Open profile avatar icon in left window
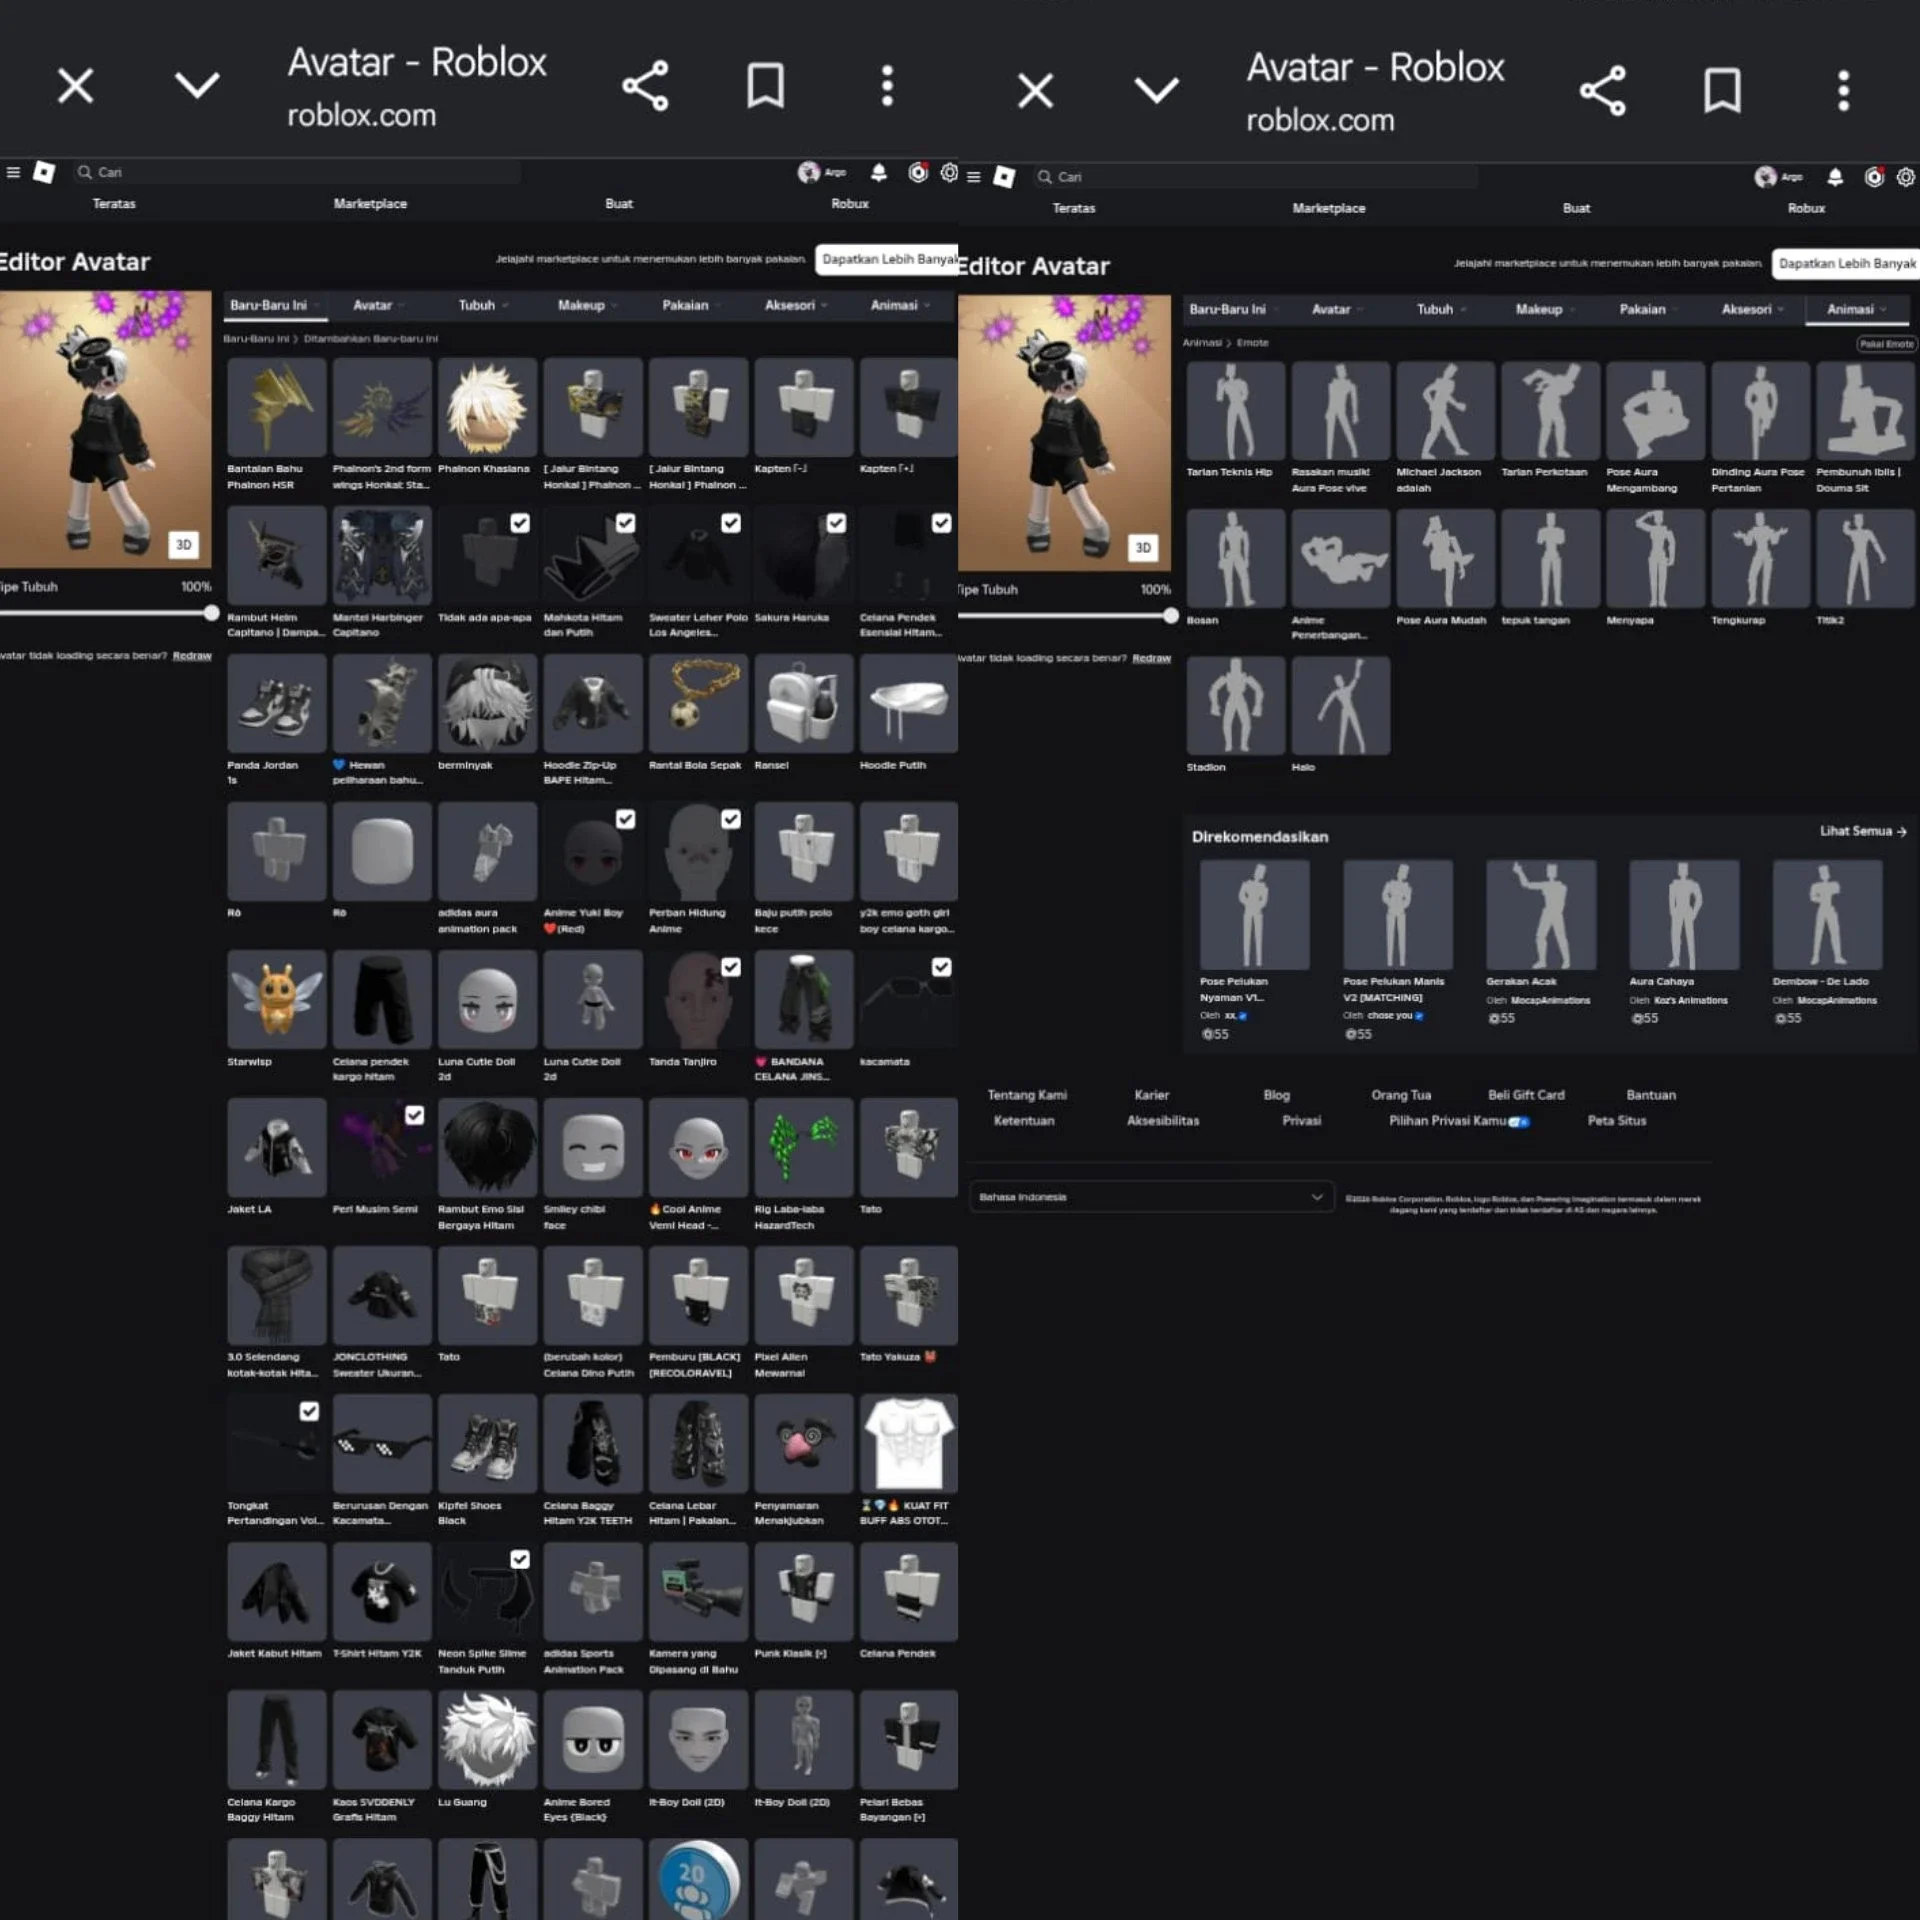1920x1920 pixels. (x=808, y=172)
